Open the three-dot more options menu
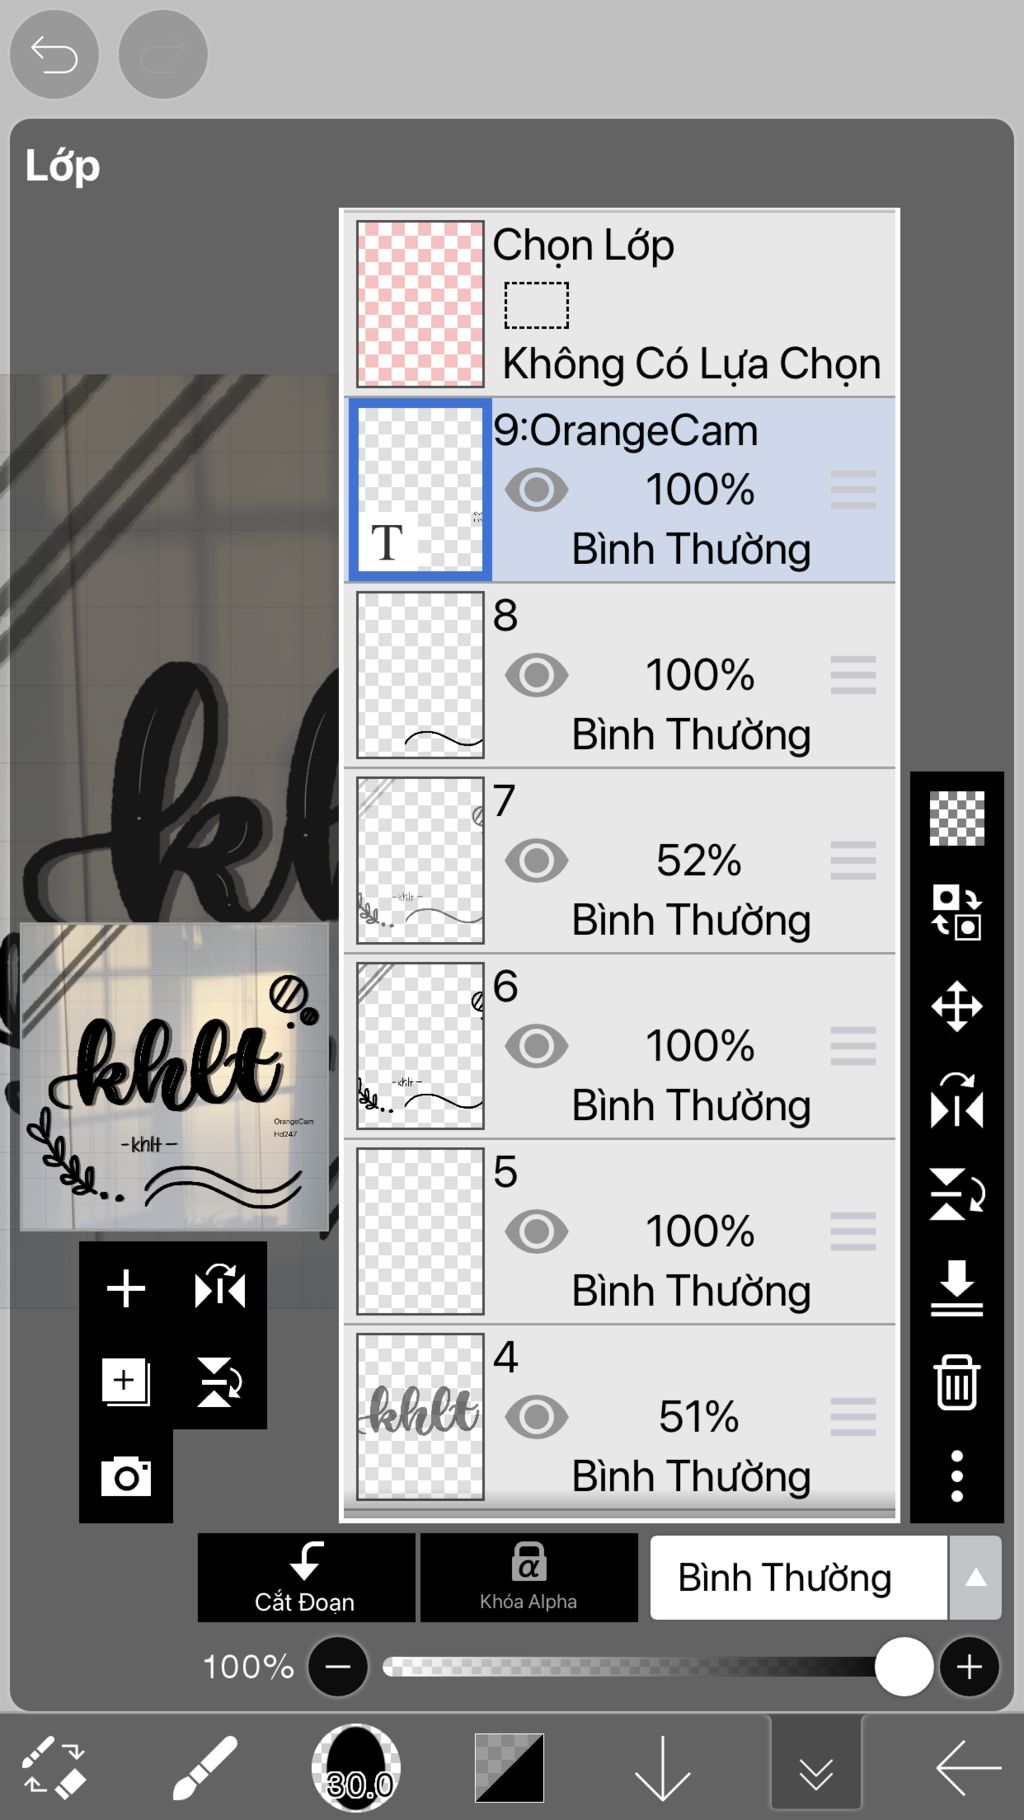Image resolution: width=1024 pixels, height=1820 pixels. click(957, 1476)
